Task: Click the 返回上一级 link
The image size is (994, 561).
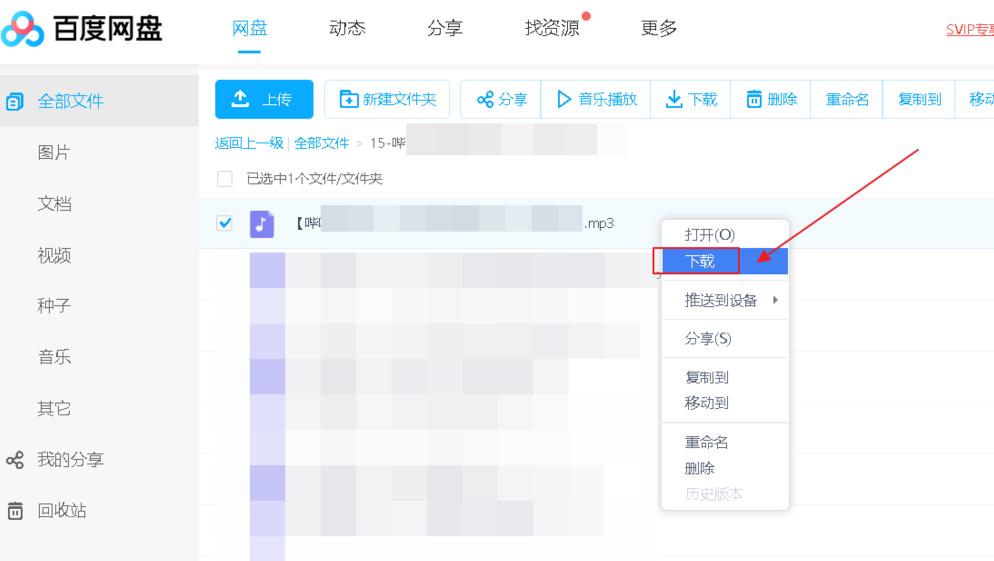Action: point(249,143)
